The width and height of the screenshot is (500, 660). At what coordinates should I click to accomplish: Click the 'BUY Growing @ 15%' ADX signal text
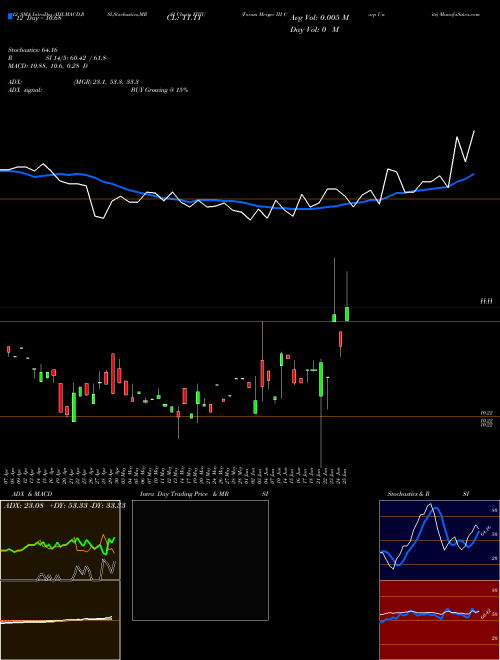(x=159, y=90)
